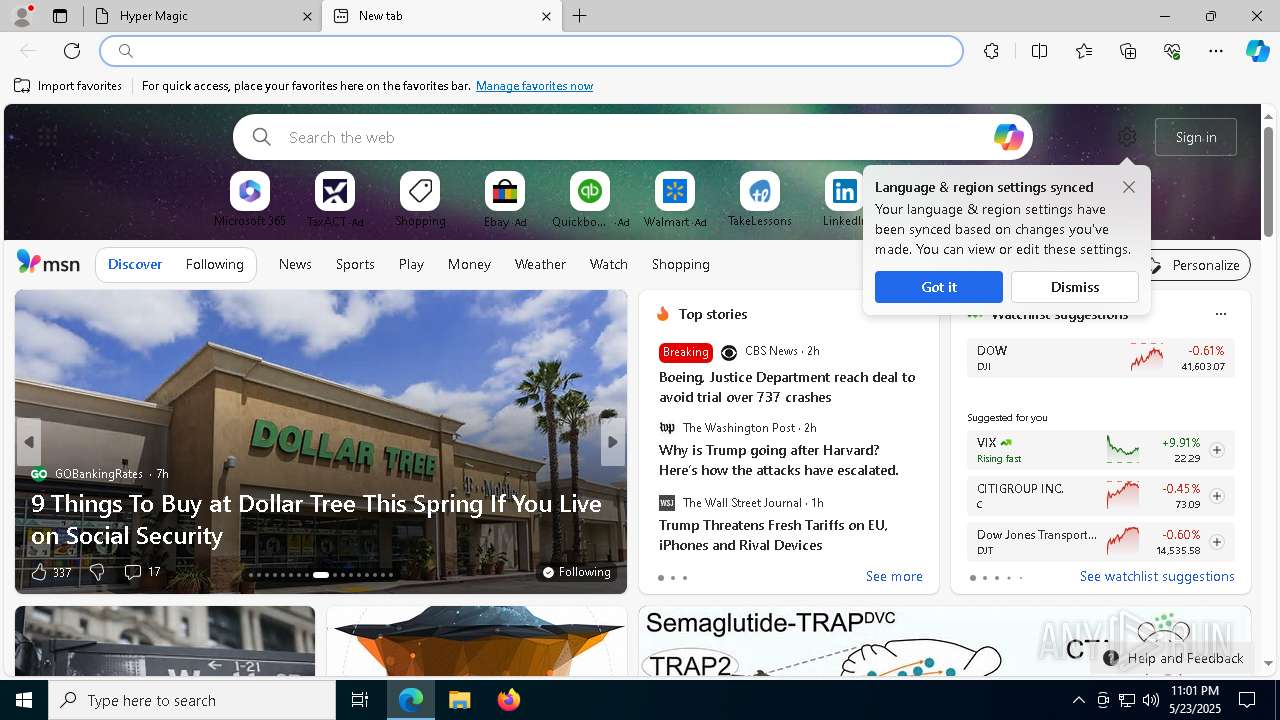This screenshot has width=1280, height=720.
Task: Open the Favorites star icon
Action: click(x=1084, y=51)
